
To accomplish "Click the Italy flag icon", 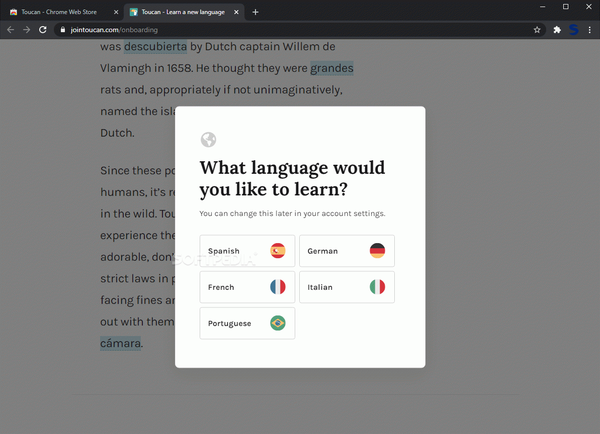I will (377, 287).
